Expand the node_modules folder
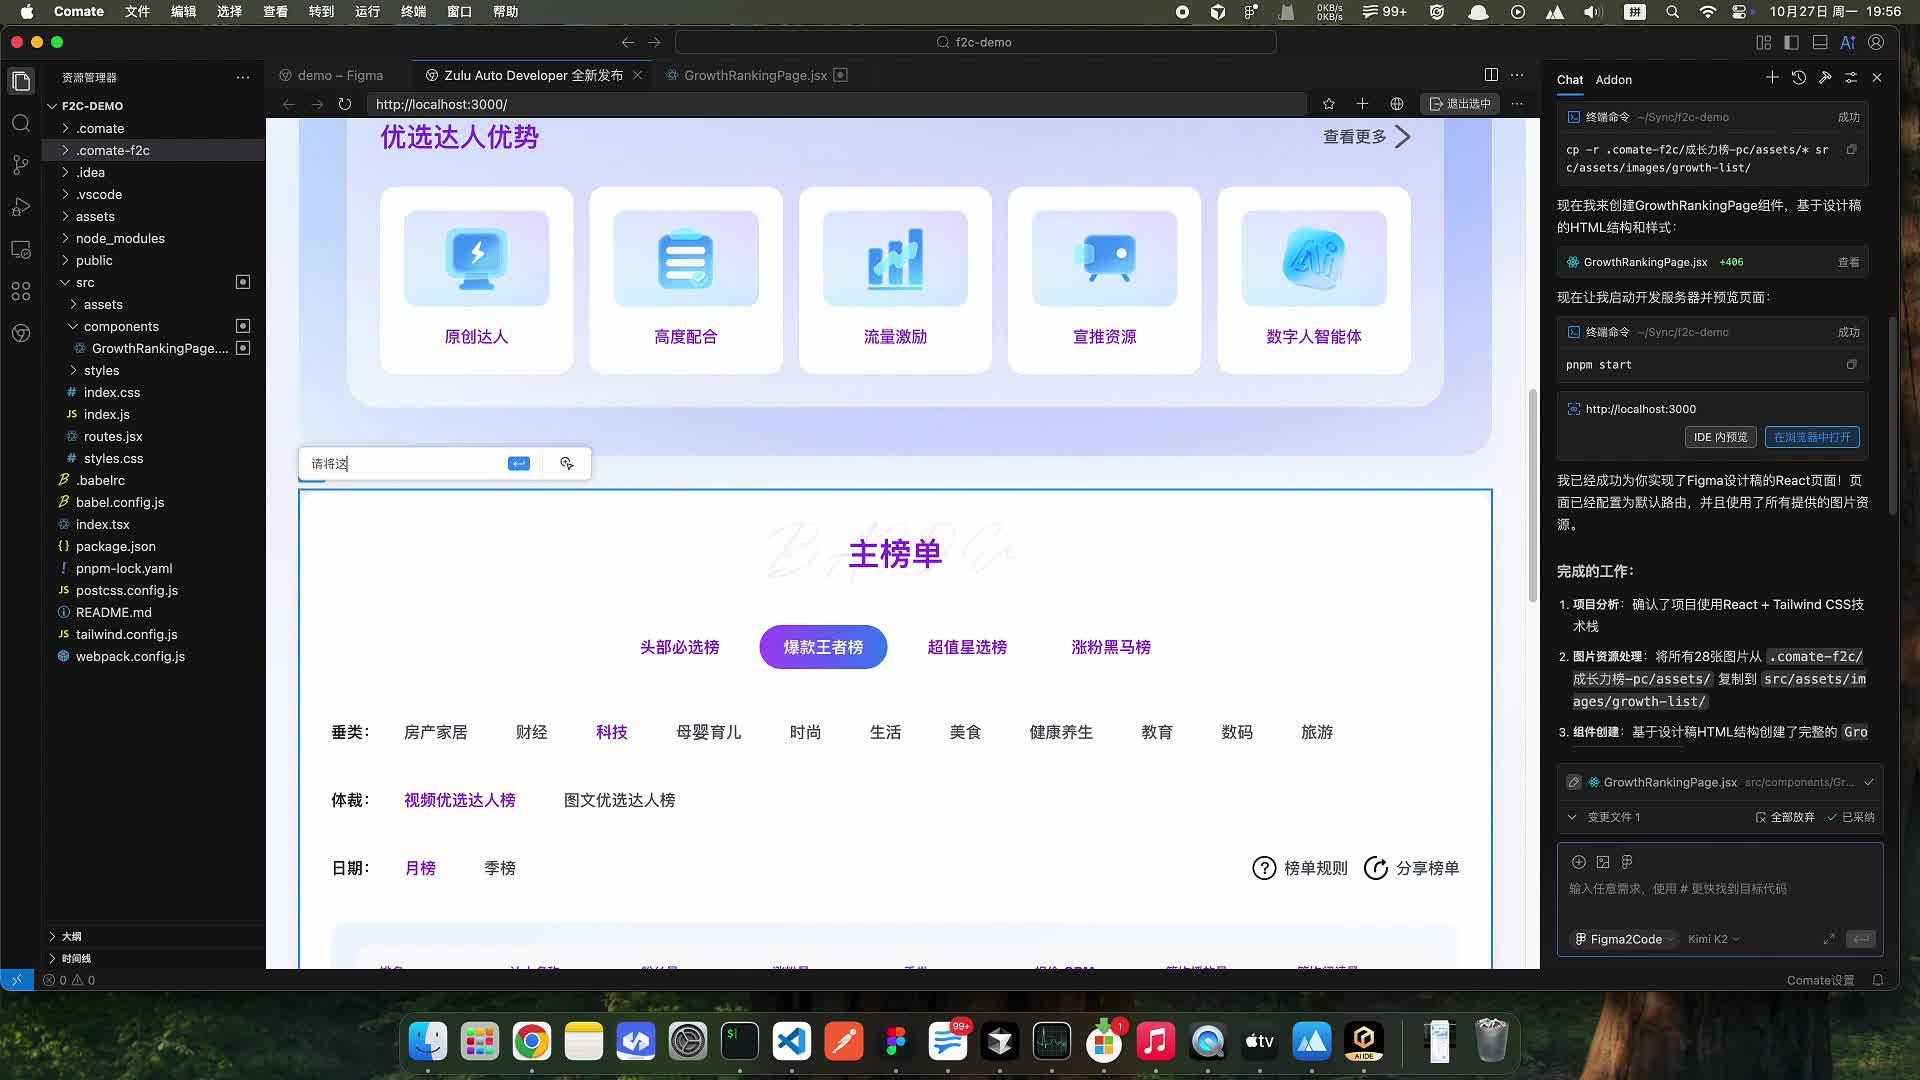Screen dimensions: 1920x1080 (x=120, y=238)
